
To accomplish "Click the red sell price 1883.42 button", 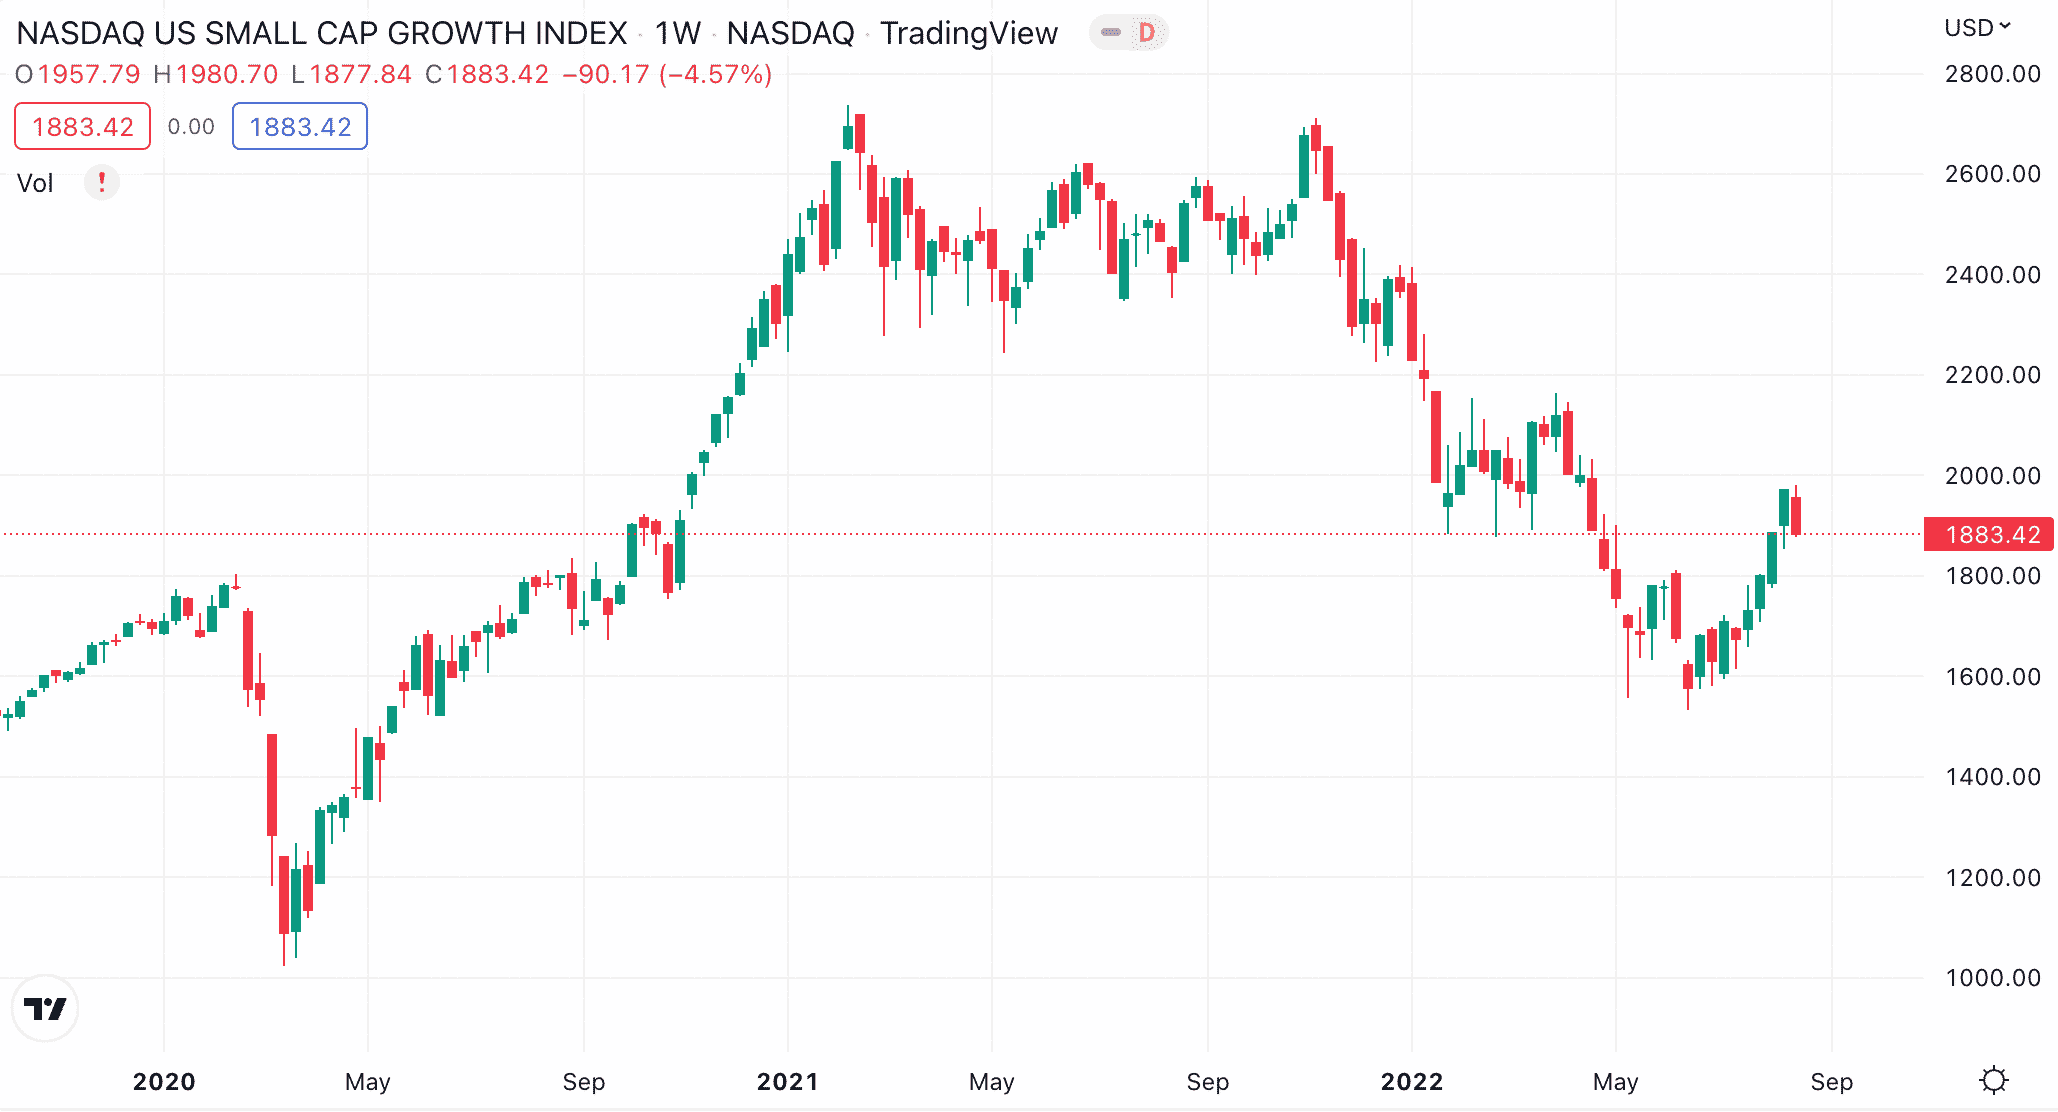I will [82, 127].
